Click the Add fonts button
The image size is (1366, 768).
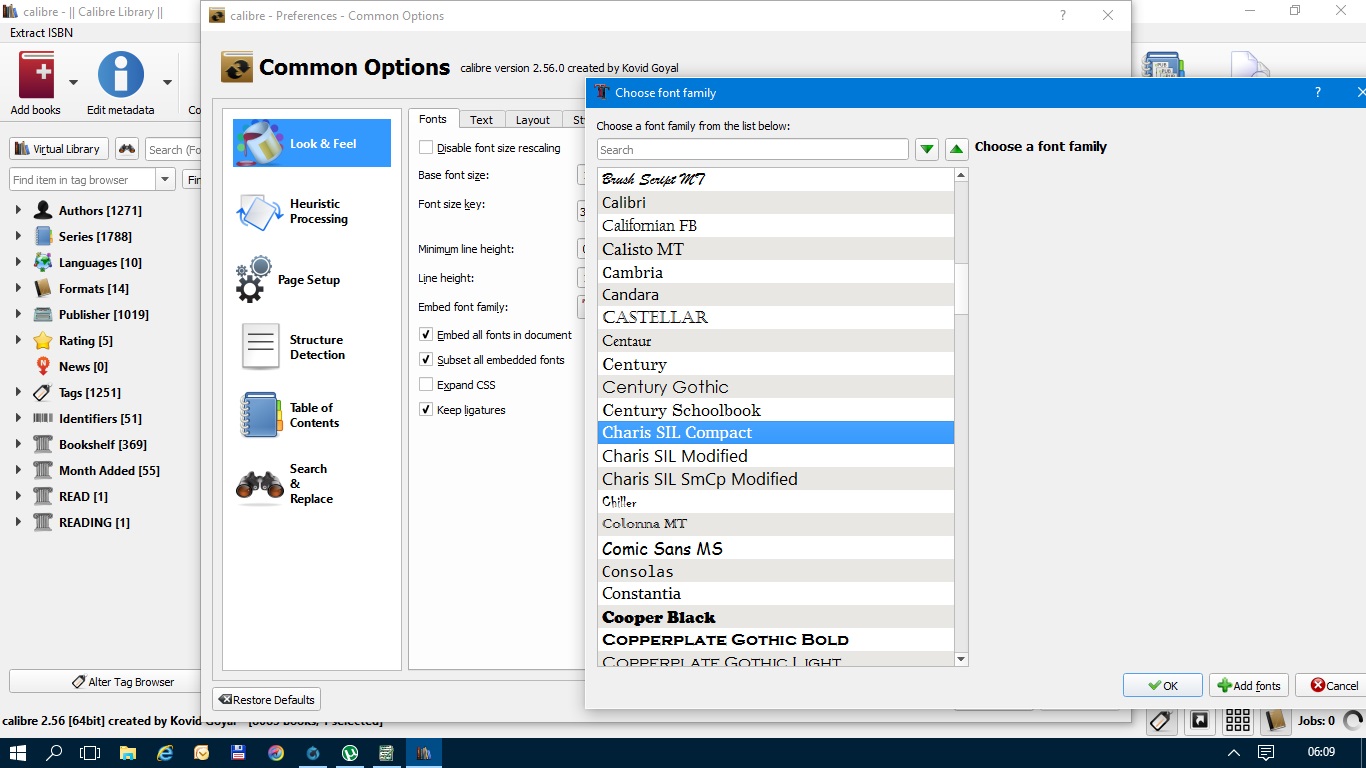(x=1248, y=685)
